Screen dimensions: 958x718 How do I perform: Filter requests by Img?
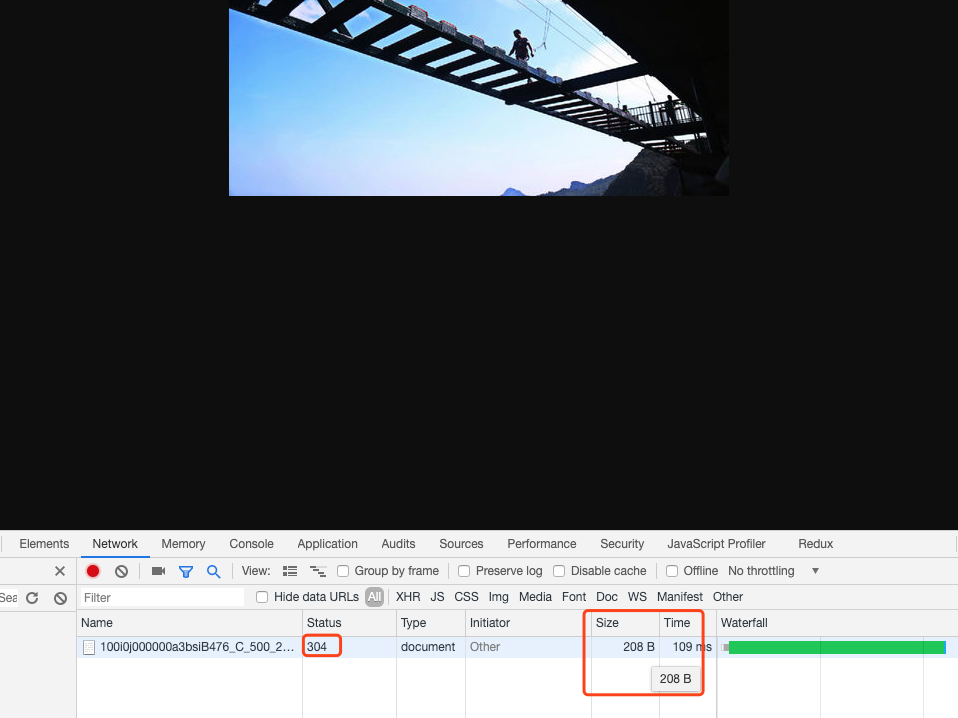coord(499,597)
